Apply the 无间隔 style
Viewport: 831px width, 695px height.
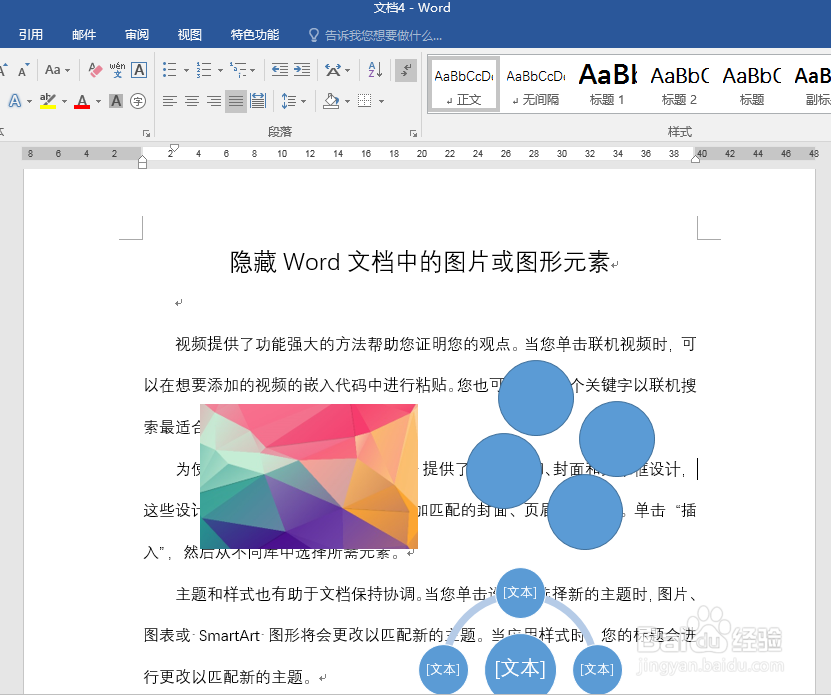(x=536, y=85)
